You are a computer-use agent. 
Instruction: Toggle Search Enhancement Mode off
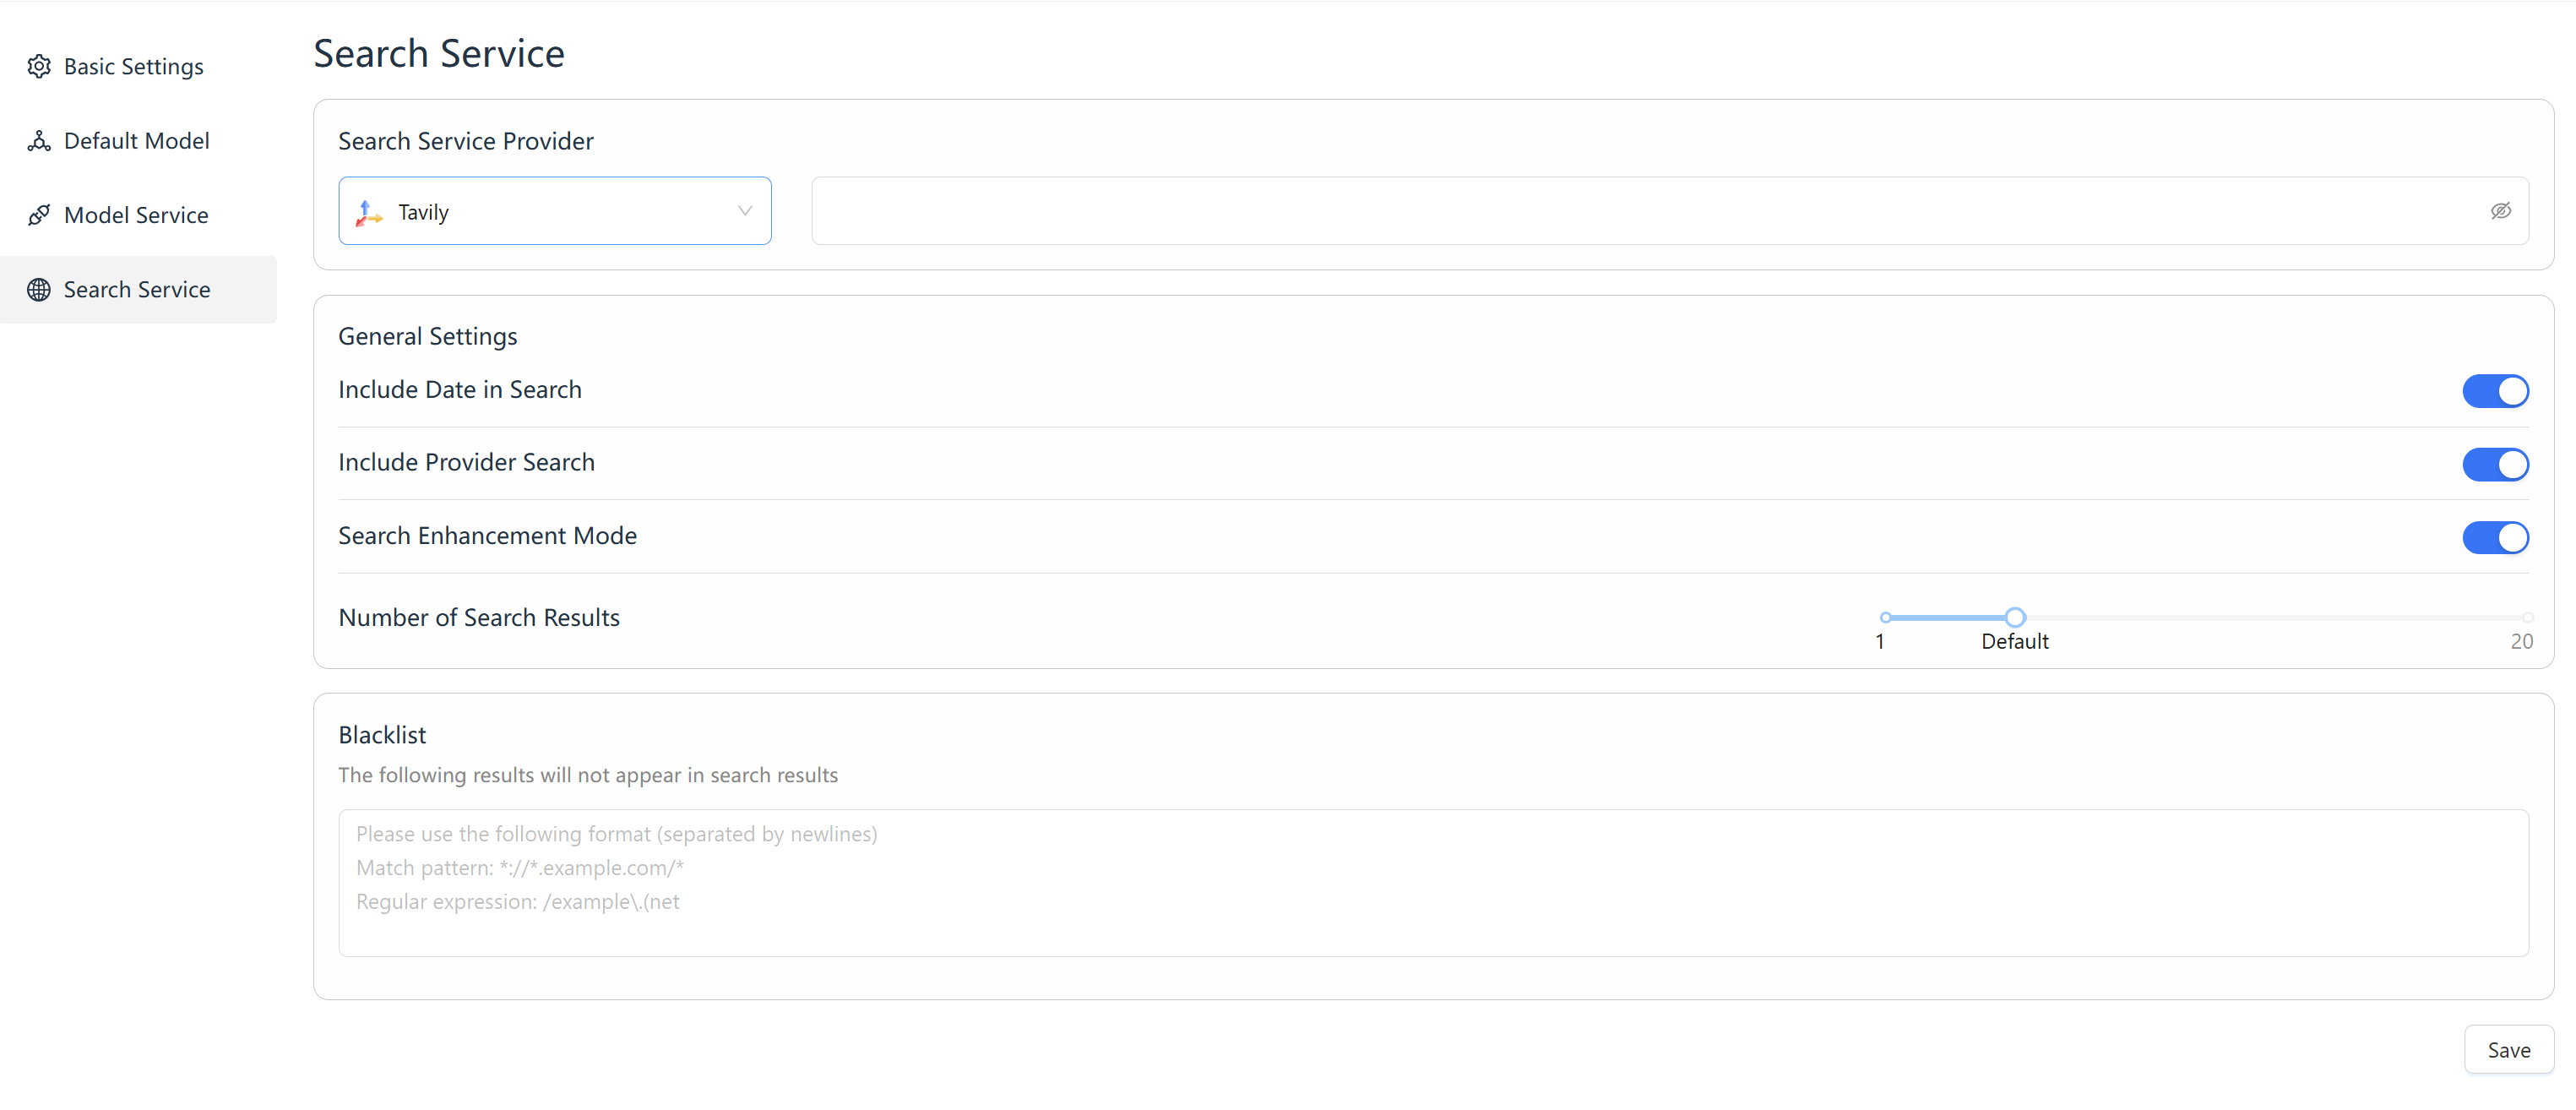pos(2495,537)
